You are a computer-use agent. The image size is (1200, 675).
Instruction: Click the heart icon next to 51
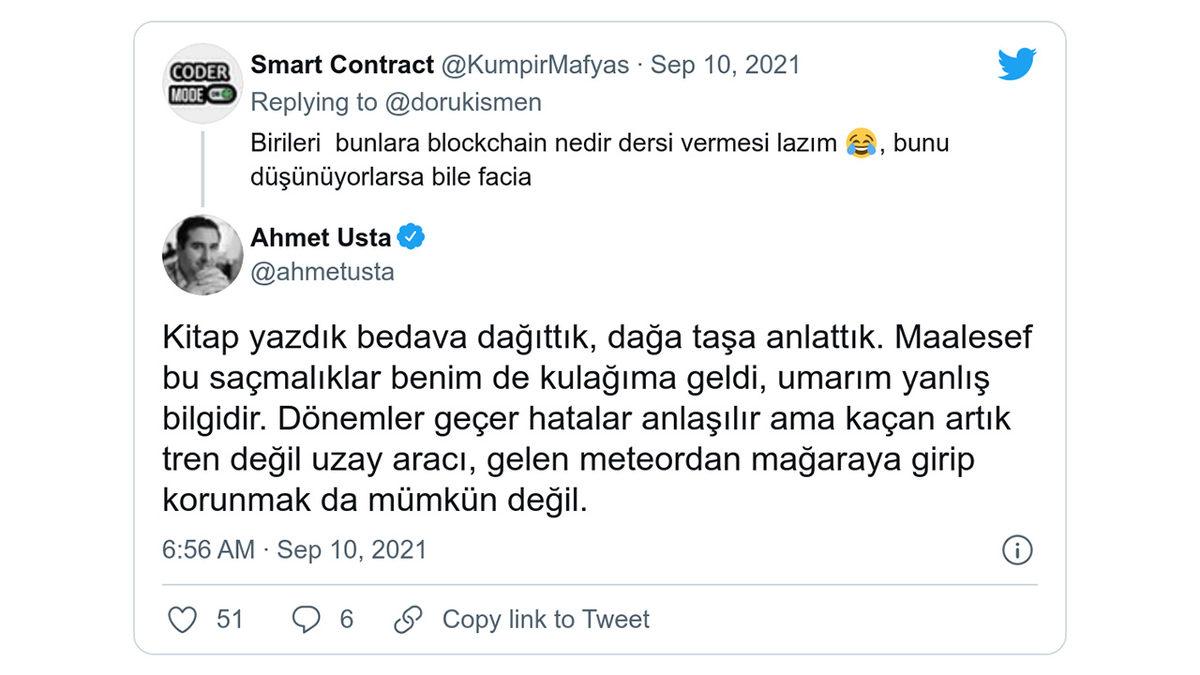[183, 620]
